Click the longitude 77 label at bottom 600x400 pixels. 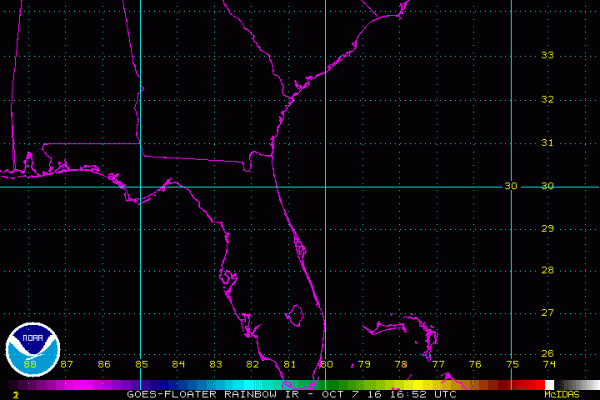[438, 364]
